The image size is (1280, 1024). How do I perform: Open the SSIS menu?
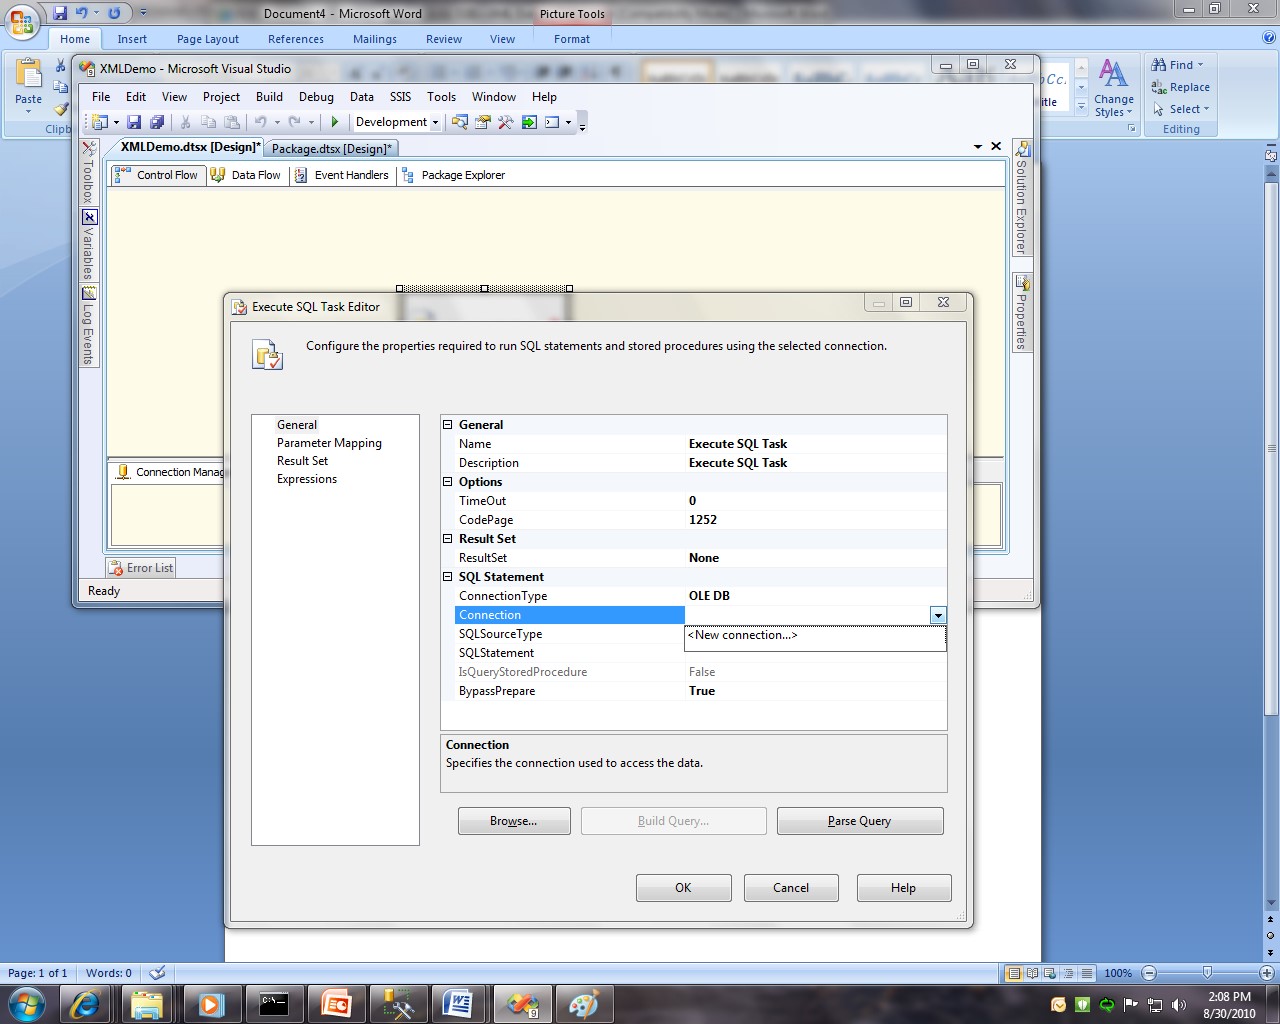point(400,97)
